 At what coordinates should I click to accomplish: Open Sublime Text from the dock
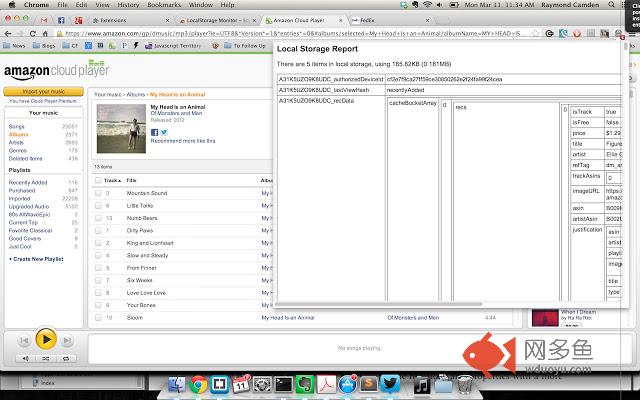368,384
